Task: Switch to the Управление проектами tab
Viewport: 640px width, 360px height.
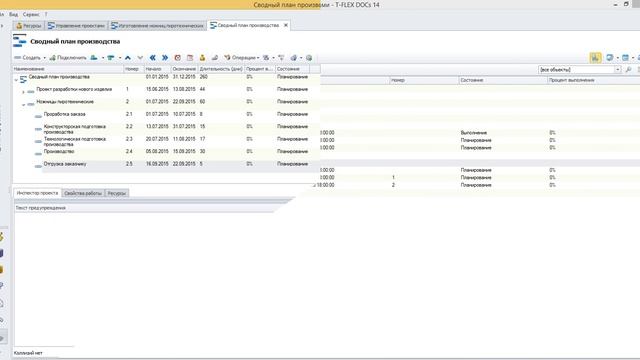Action: point(76,26)
